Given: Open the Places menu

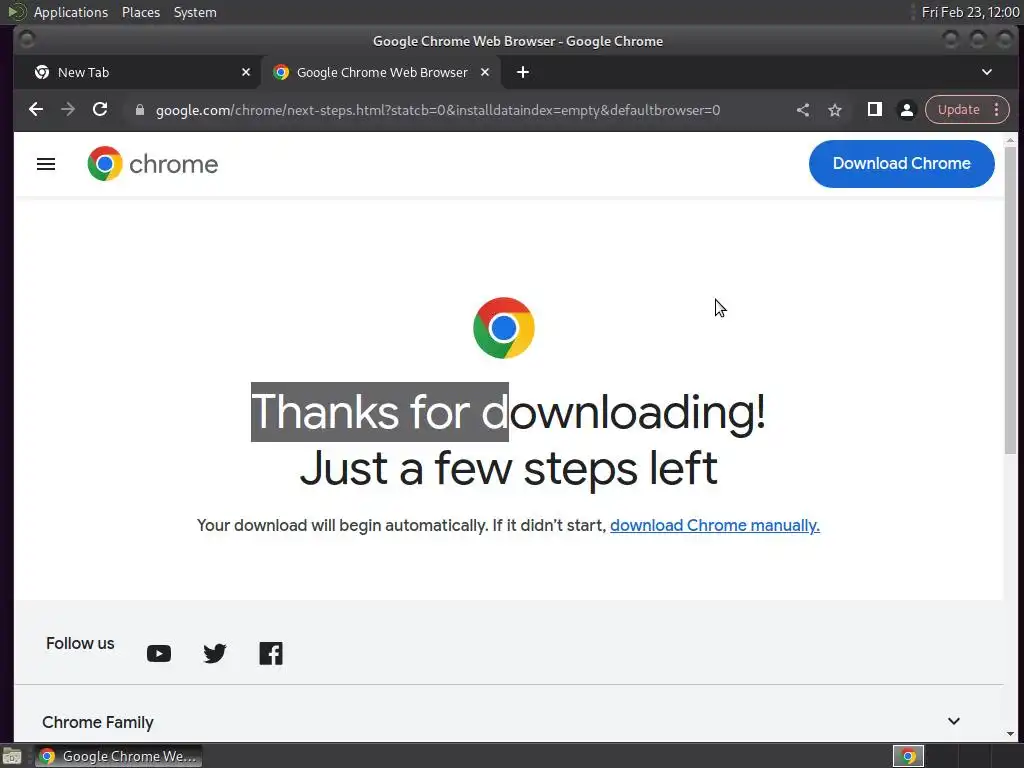Looking at the screenshot, I should (x=141, y=12).
